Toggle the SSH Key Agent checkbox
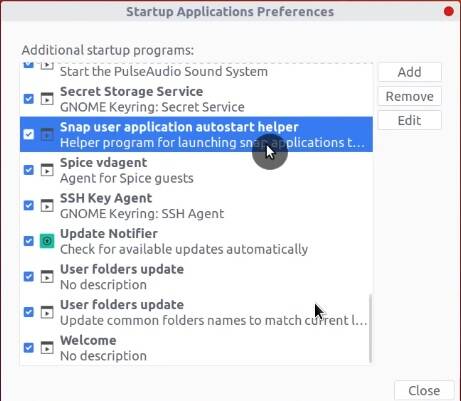The image size is (461, 401). (29, 205)
